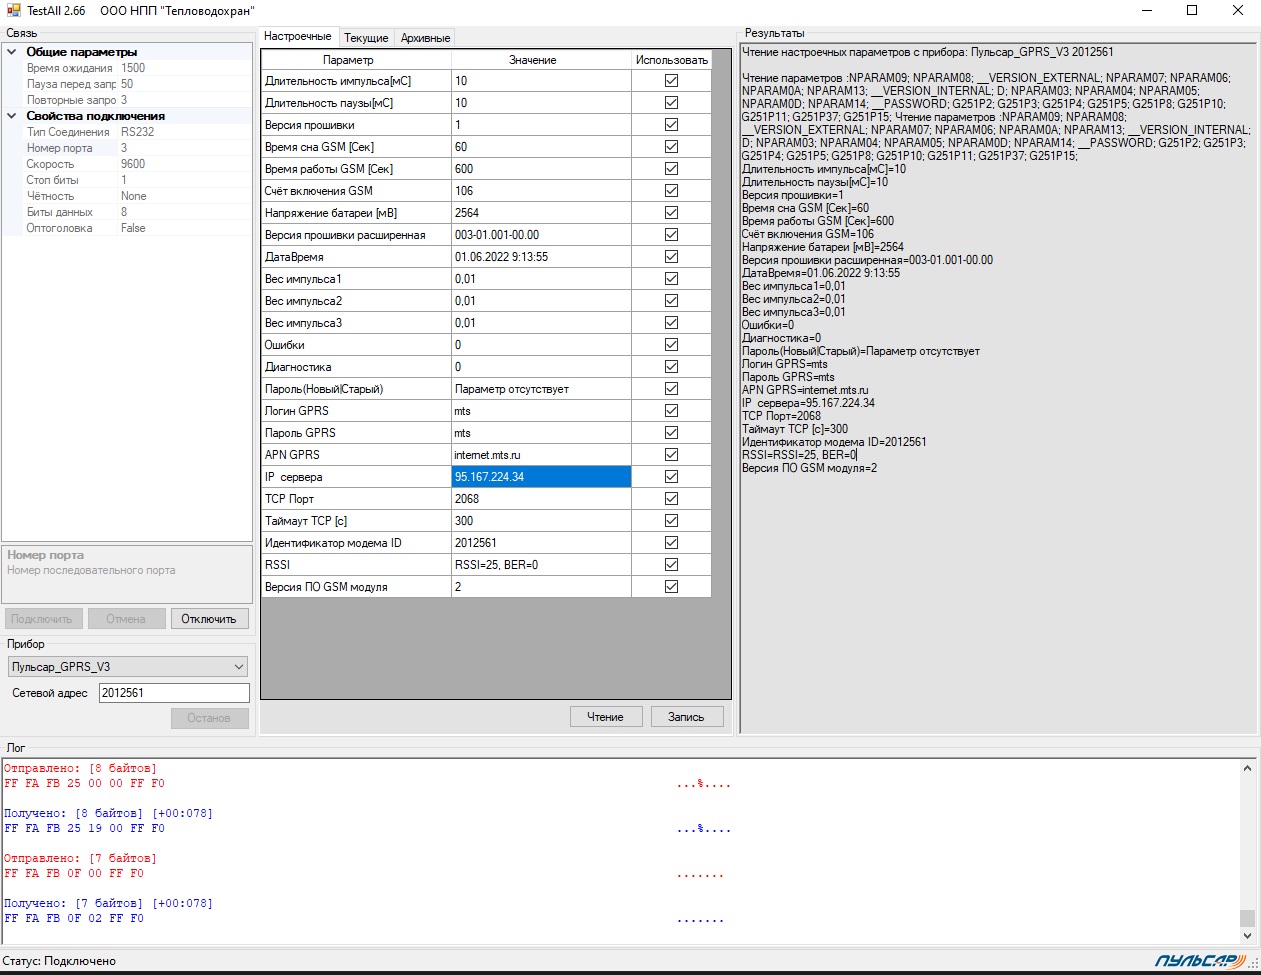Open the Архивные tab
This screenshot has width=1261, height=975.
point(425,38)
